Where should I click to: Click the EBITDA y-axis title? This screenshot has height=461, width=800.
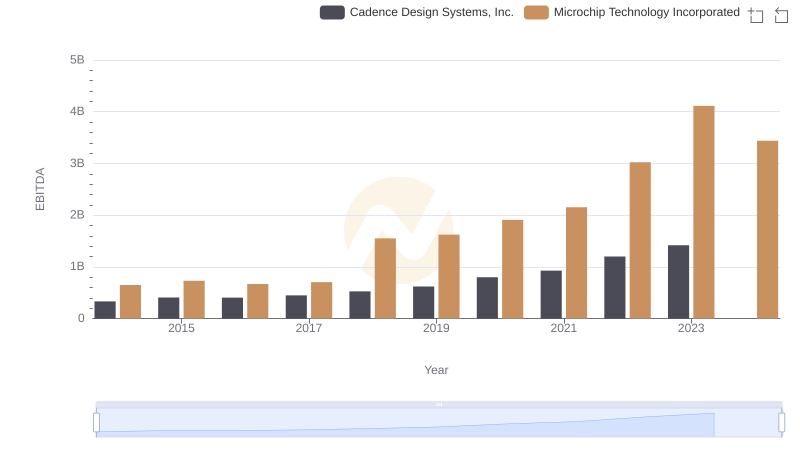coord(41,189)
